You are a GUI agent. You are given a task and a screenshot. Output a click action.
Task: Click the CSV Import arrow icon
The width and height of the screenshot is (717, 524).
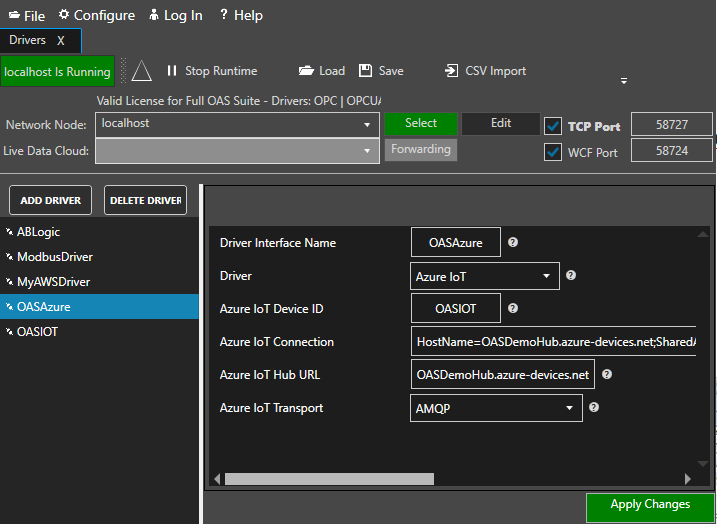point(451,71)
